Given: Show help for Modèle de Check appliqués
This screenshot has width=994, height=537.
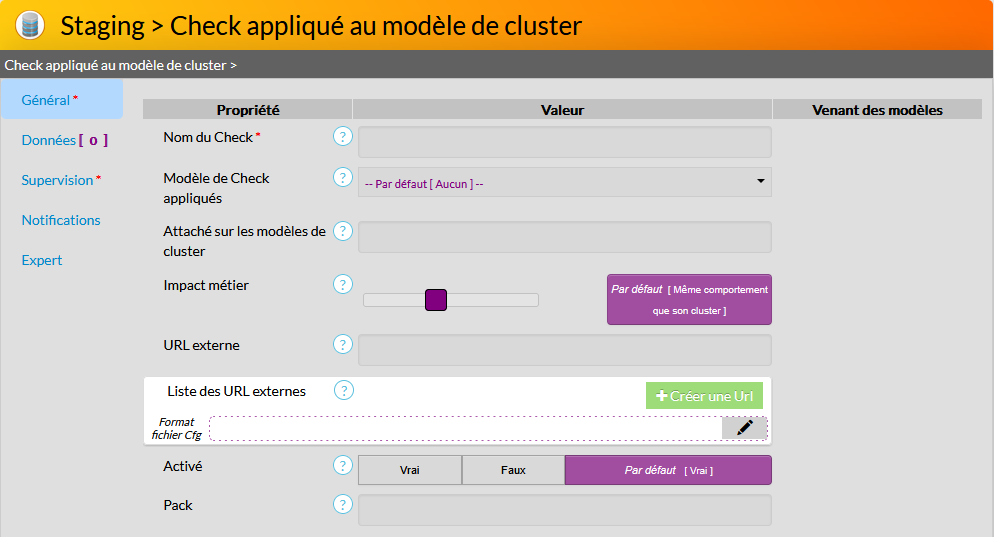Looking at the screenshot, I should (x=343, y=178).
